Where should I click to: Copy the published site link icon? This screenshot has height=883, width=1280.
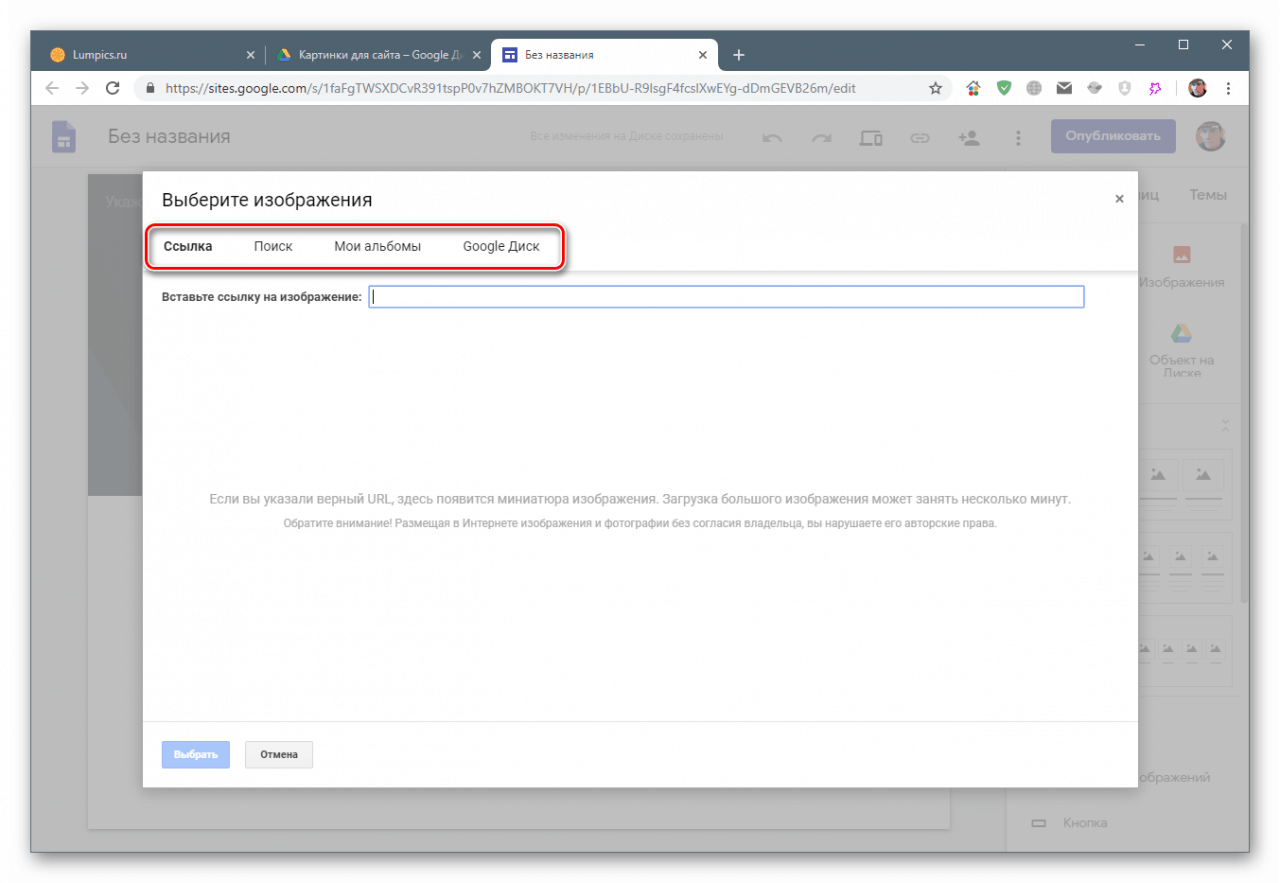(x=920, y=138)
